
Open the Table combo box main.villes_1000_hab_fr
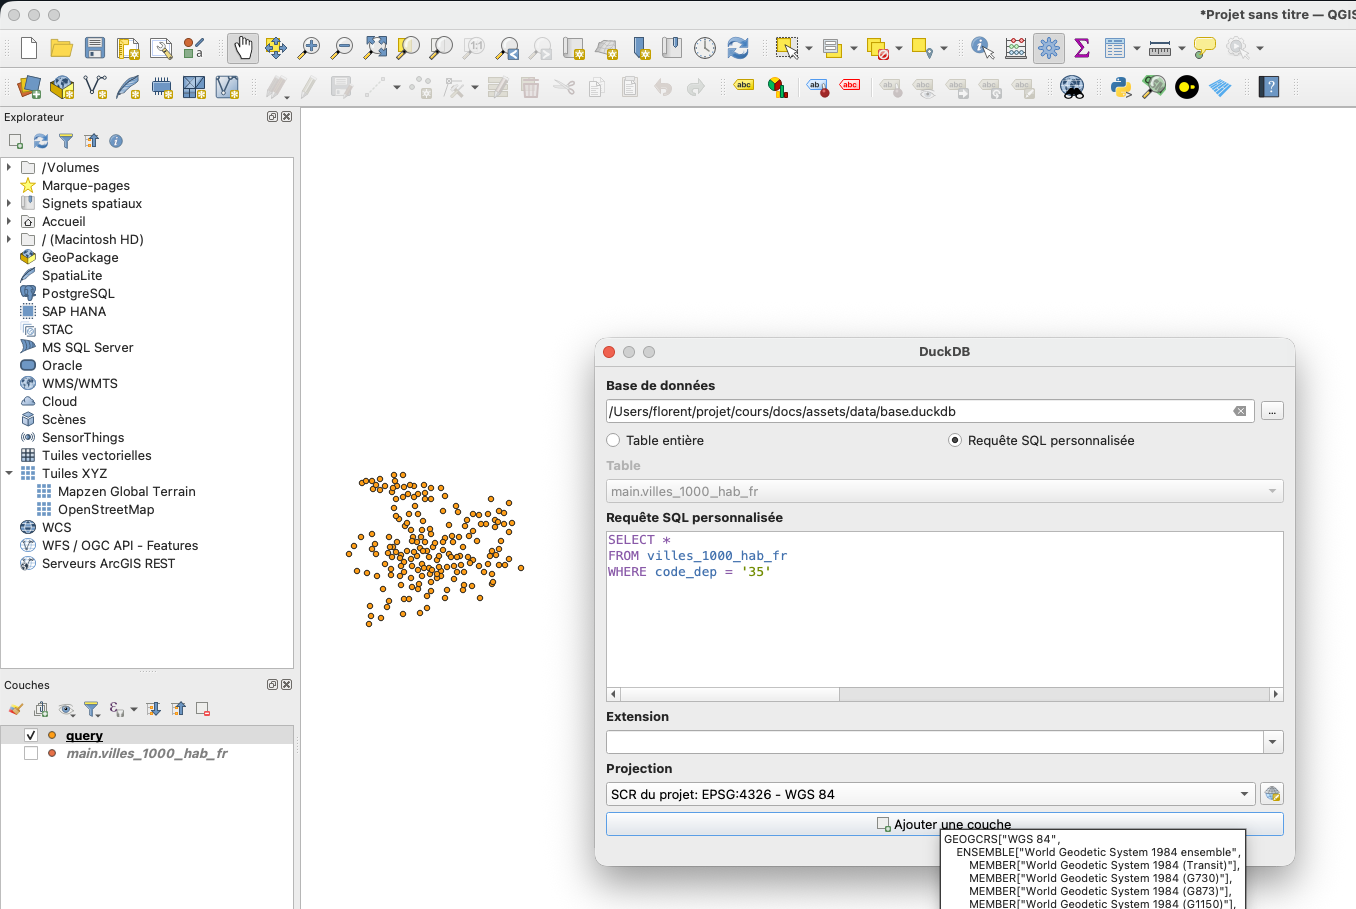click(x=944, y=491)
